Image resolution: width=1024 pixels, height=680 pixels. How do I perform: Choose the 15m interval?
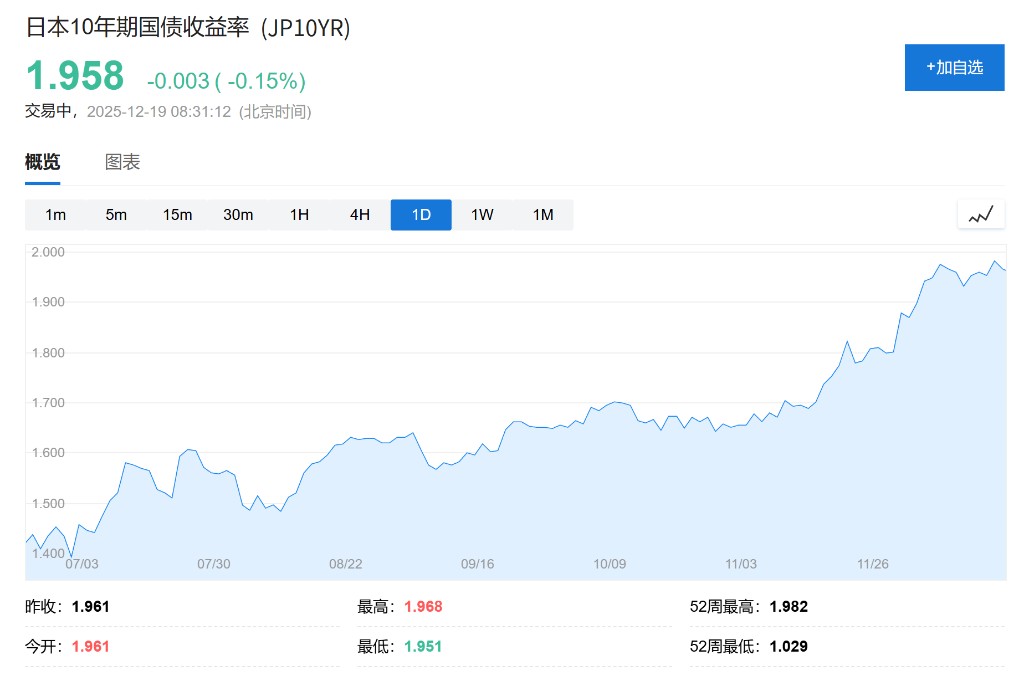[x=177, y=215]
